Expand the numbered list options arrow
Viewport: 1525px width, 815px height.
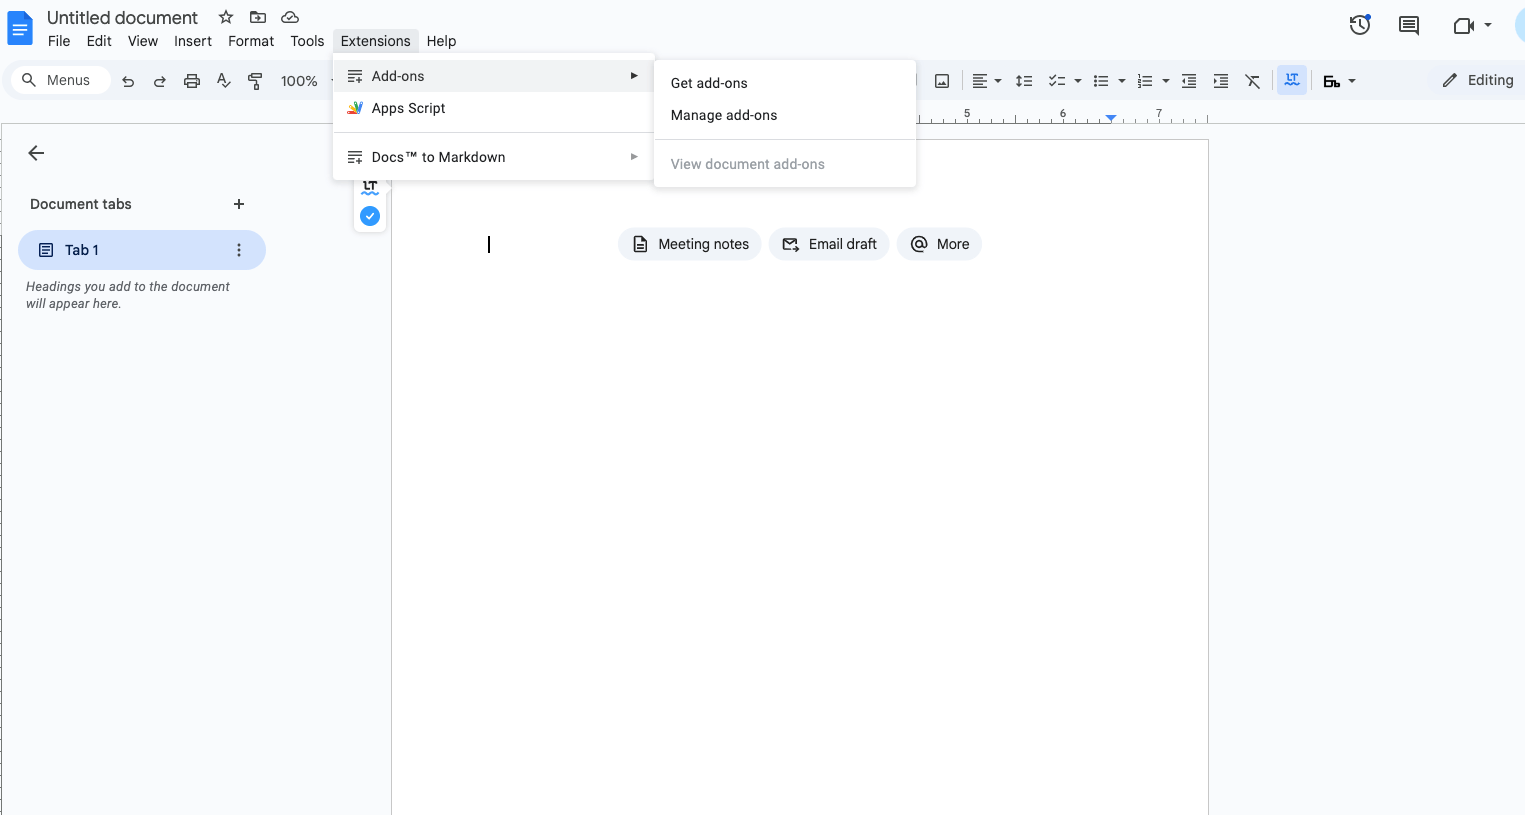point(1166,81)
